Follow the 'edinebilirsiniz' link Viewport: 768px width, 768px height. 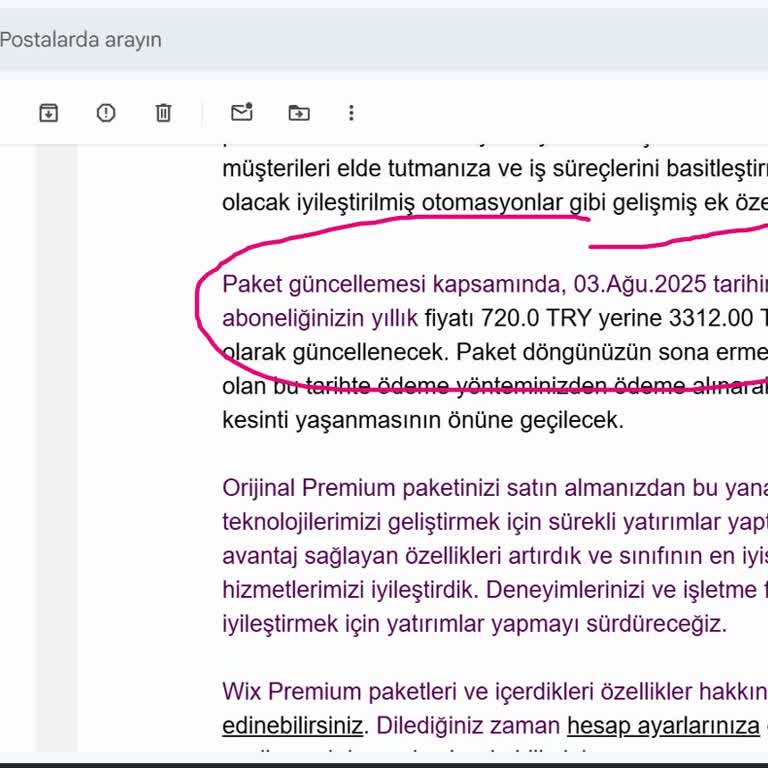click(x=292, y=725)
